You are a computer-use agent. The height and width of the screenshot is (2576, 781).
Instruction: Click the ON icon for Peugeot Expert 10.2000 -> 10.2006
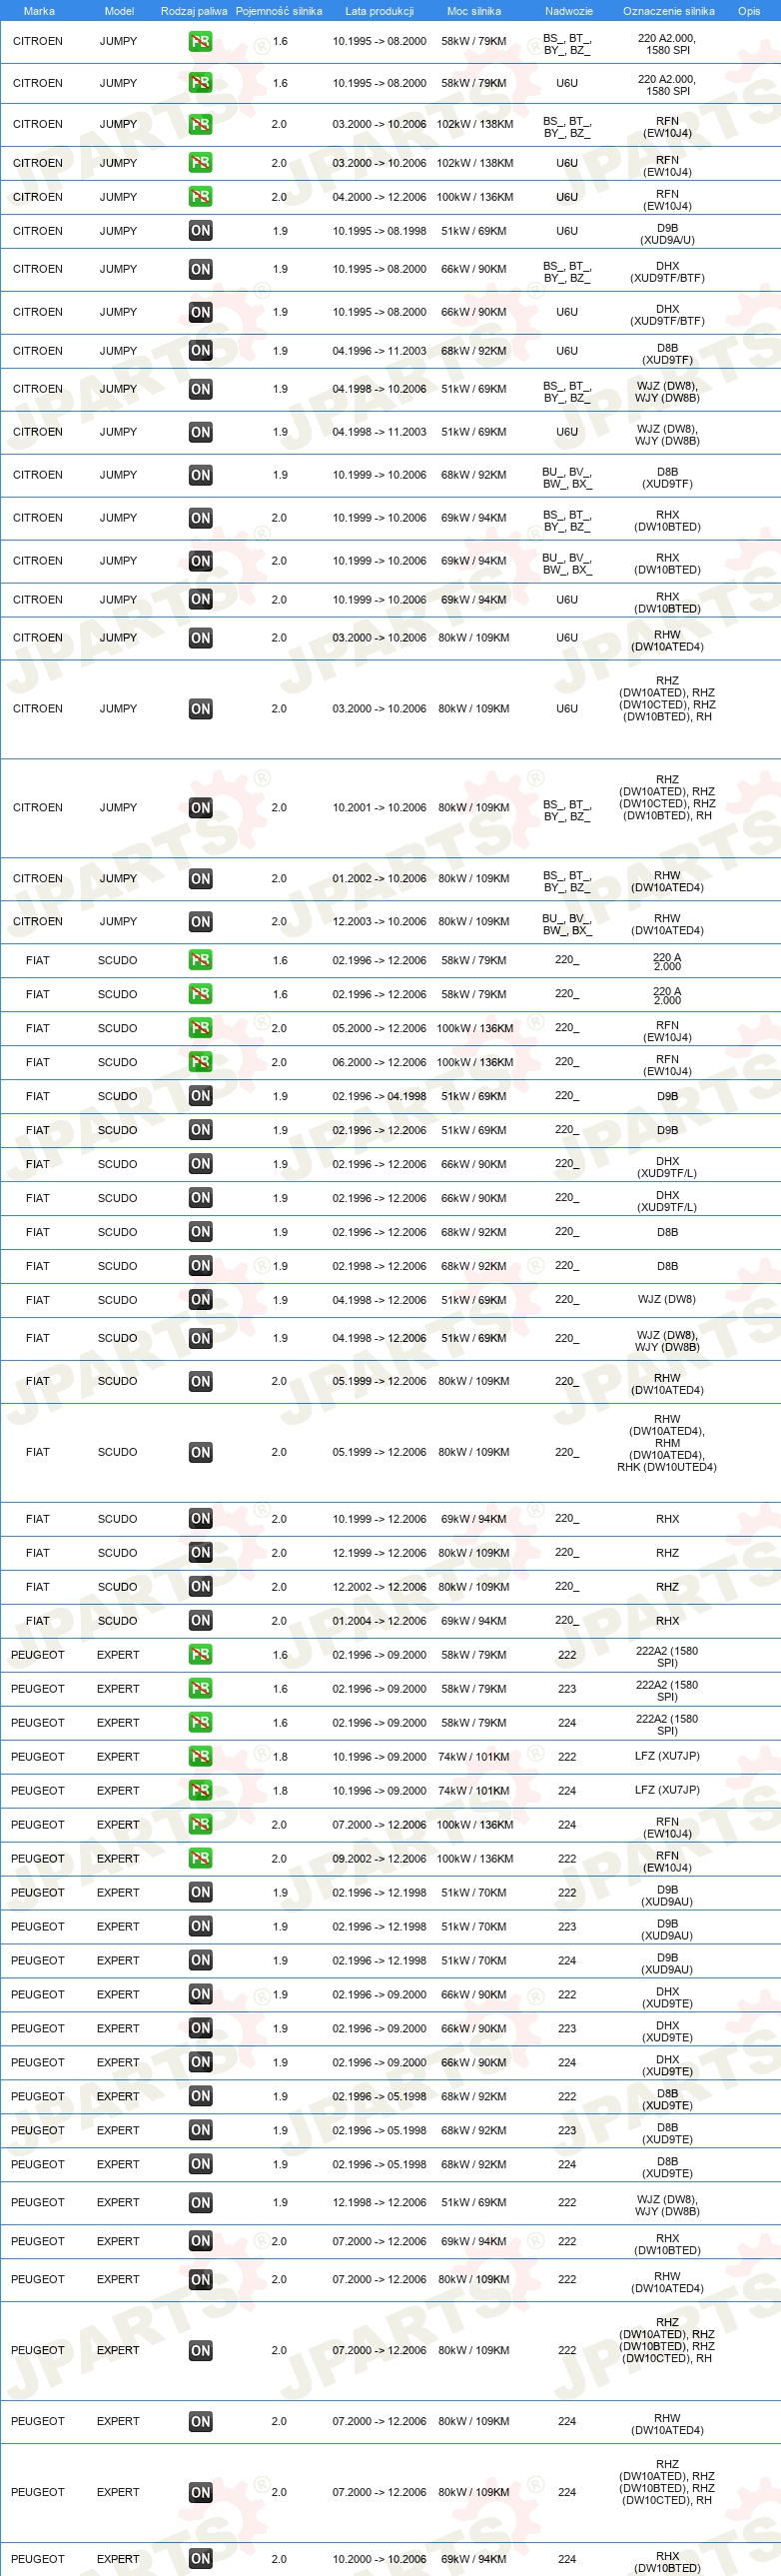200,2559
